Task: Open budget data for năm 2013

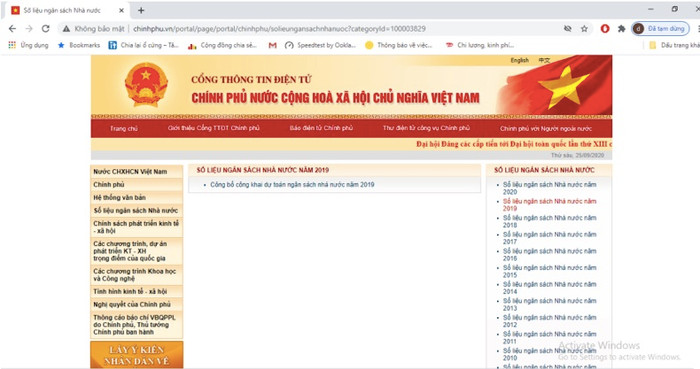Action: click(550, 304)
